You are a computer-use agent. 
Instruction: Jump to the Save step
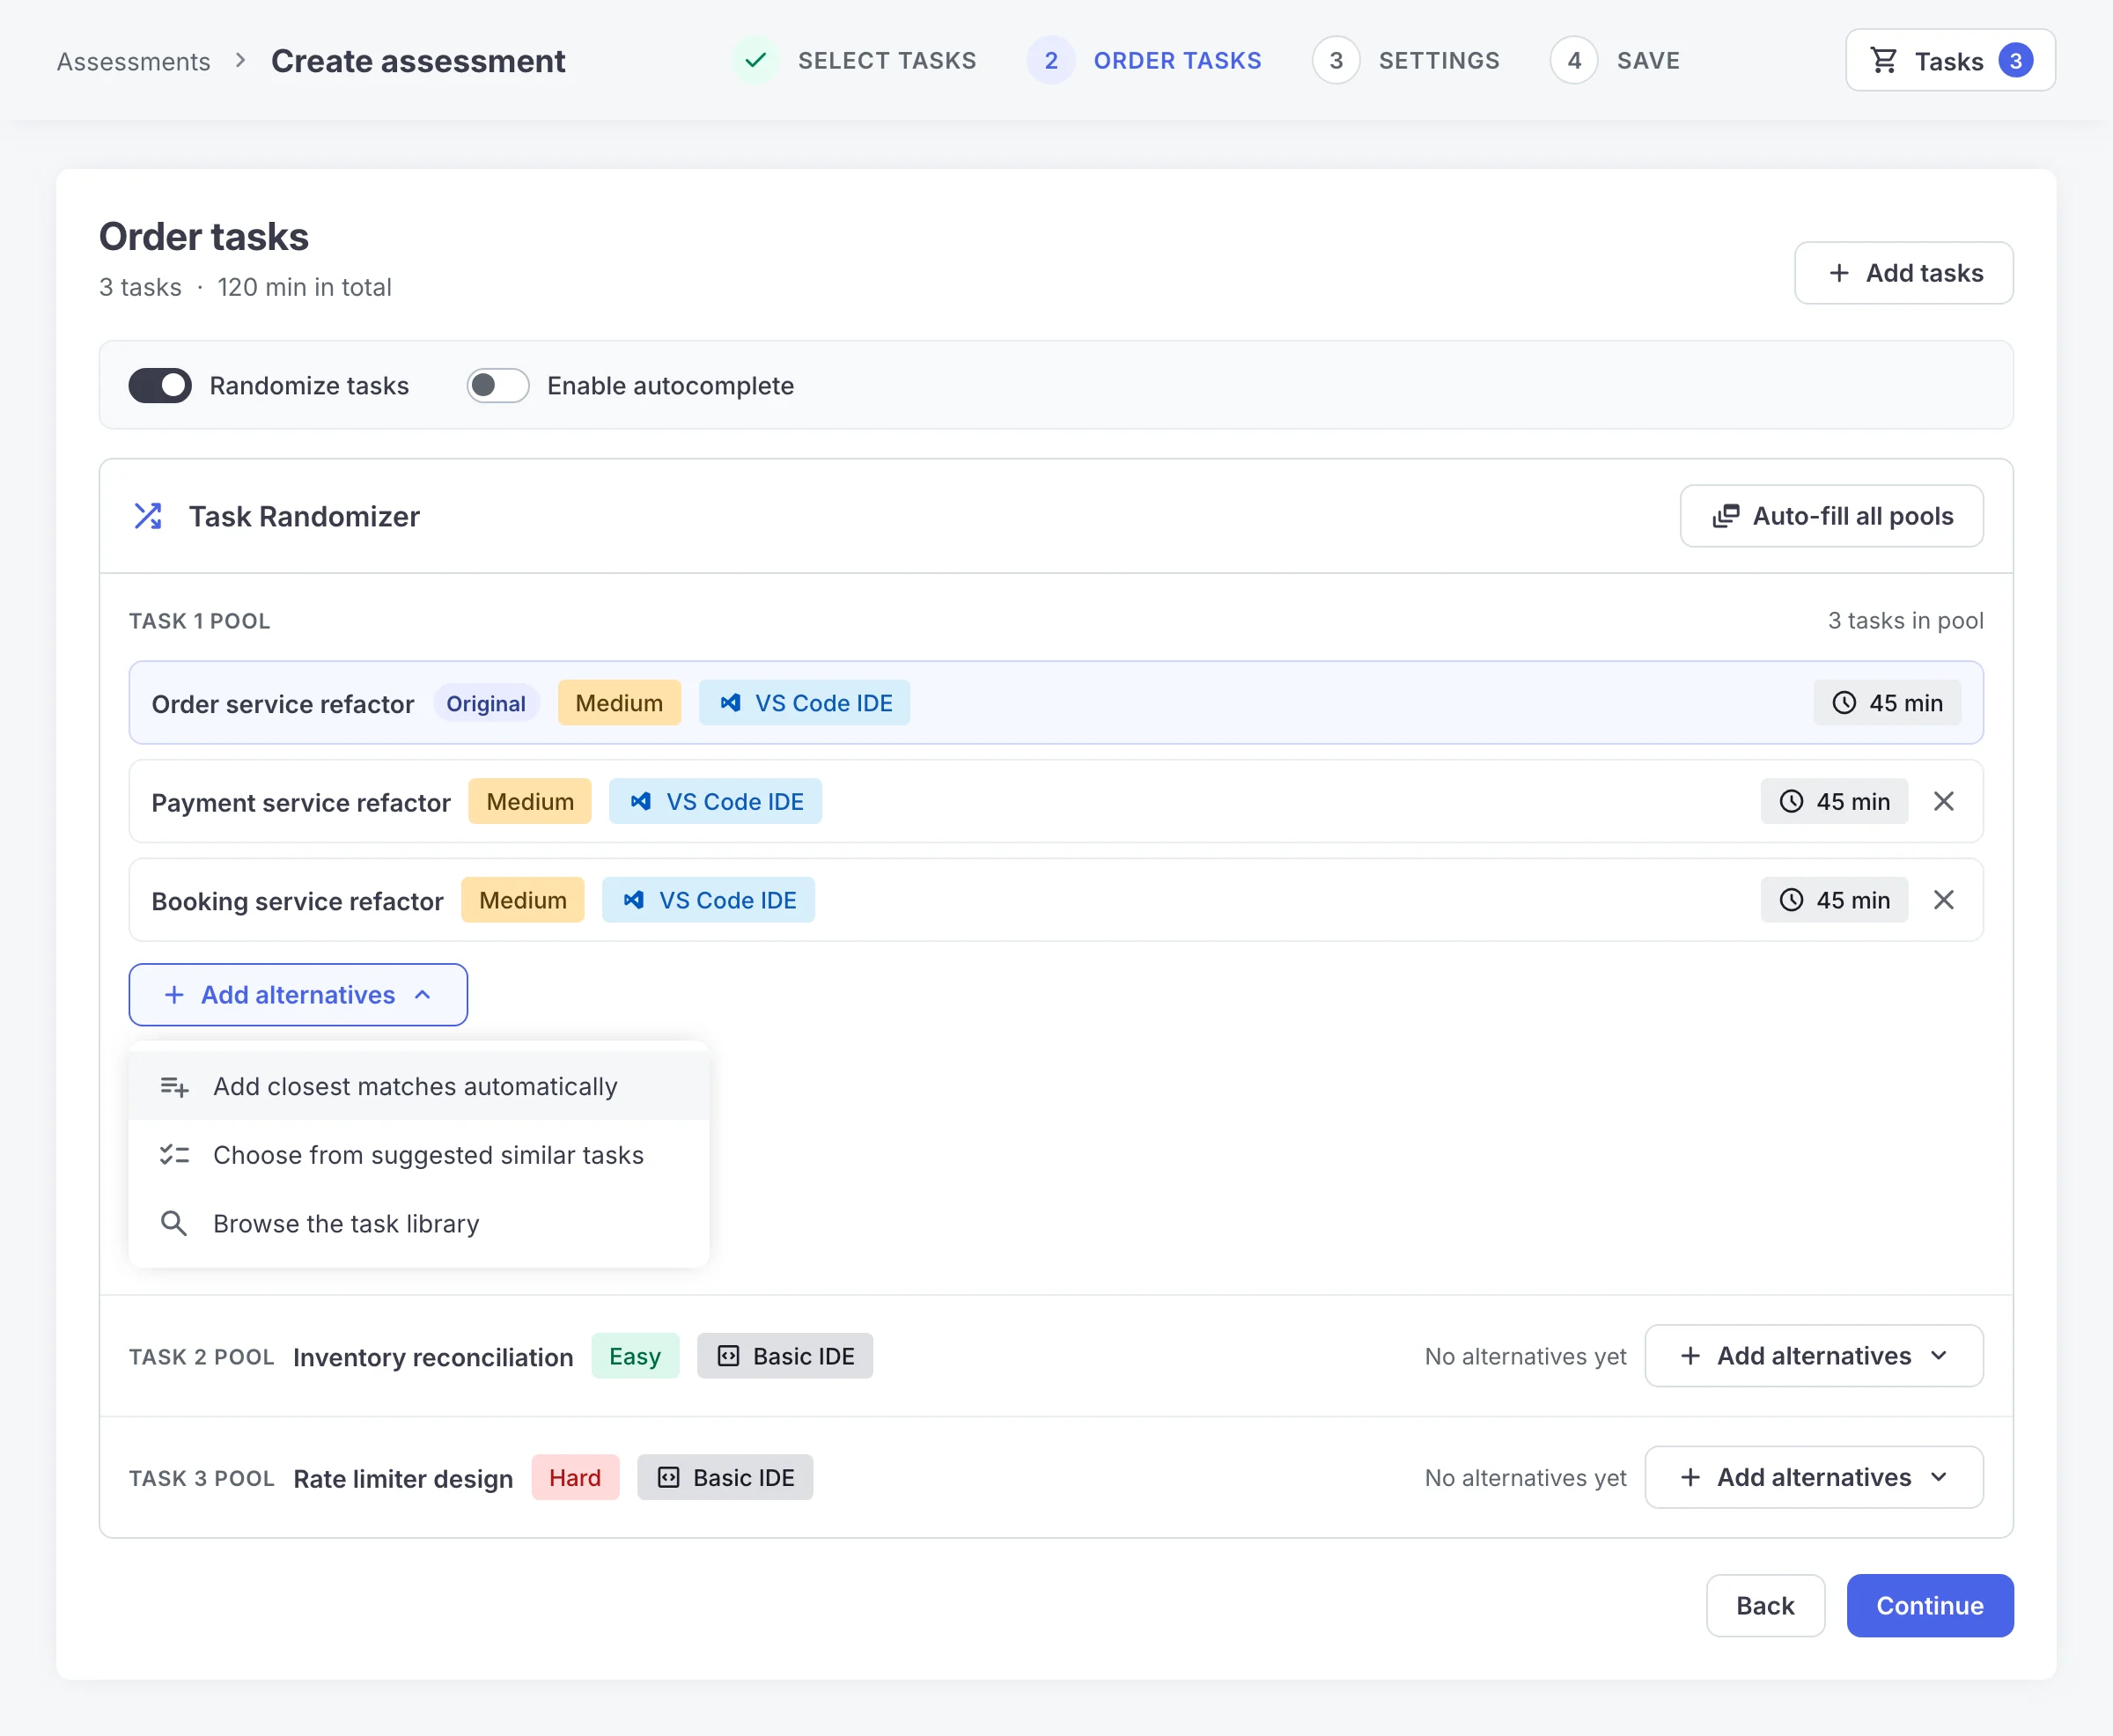point(1615,61)
